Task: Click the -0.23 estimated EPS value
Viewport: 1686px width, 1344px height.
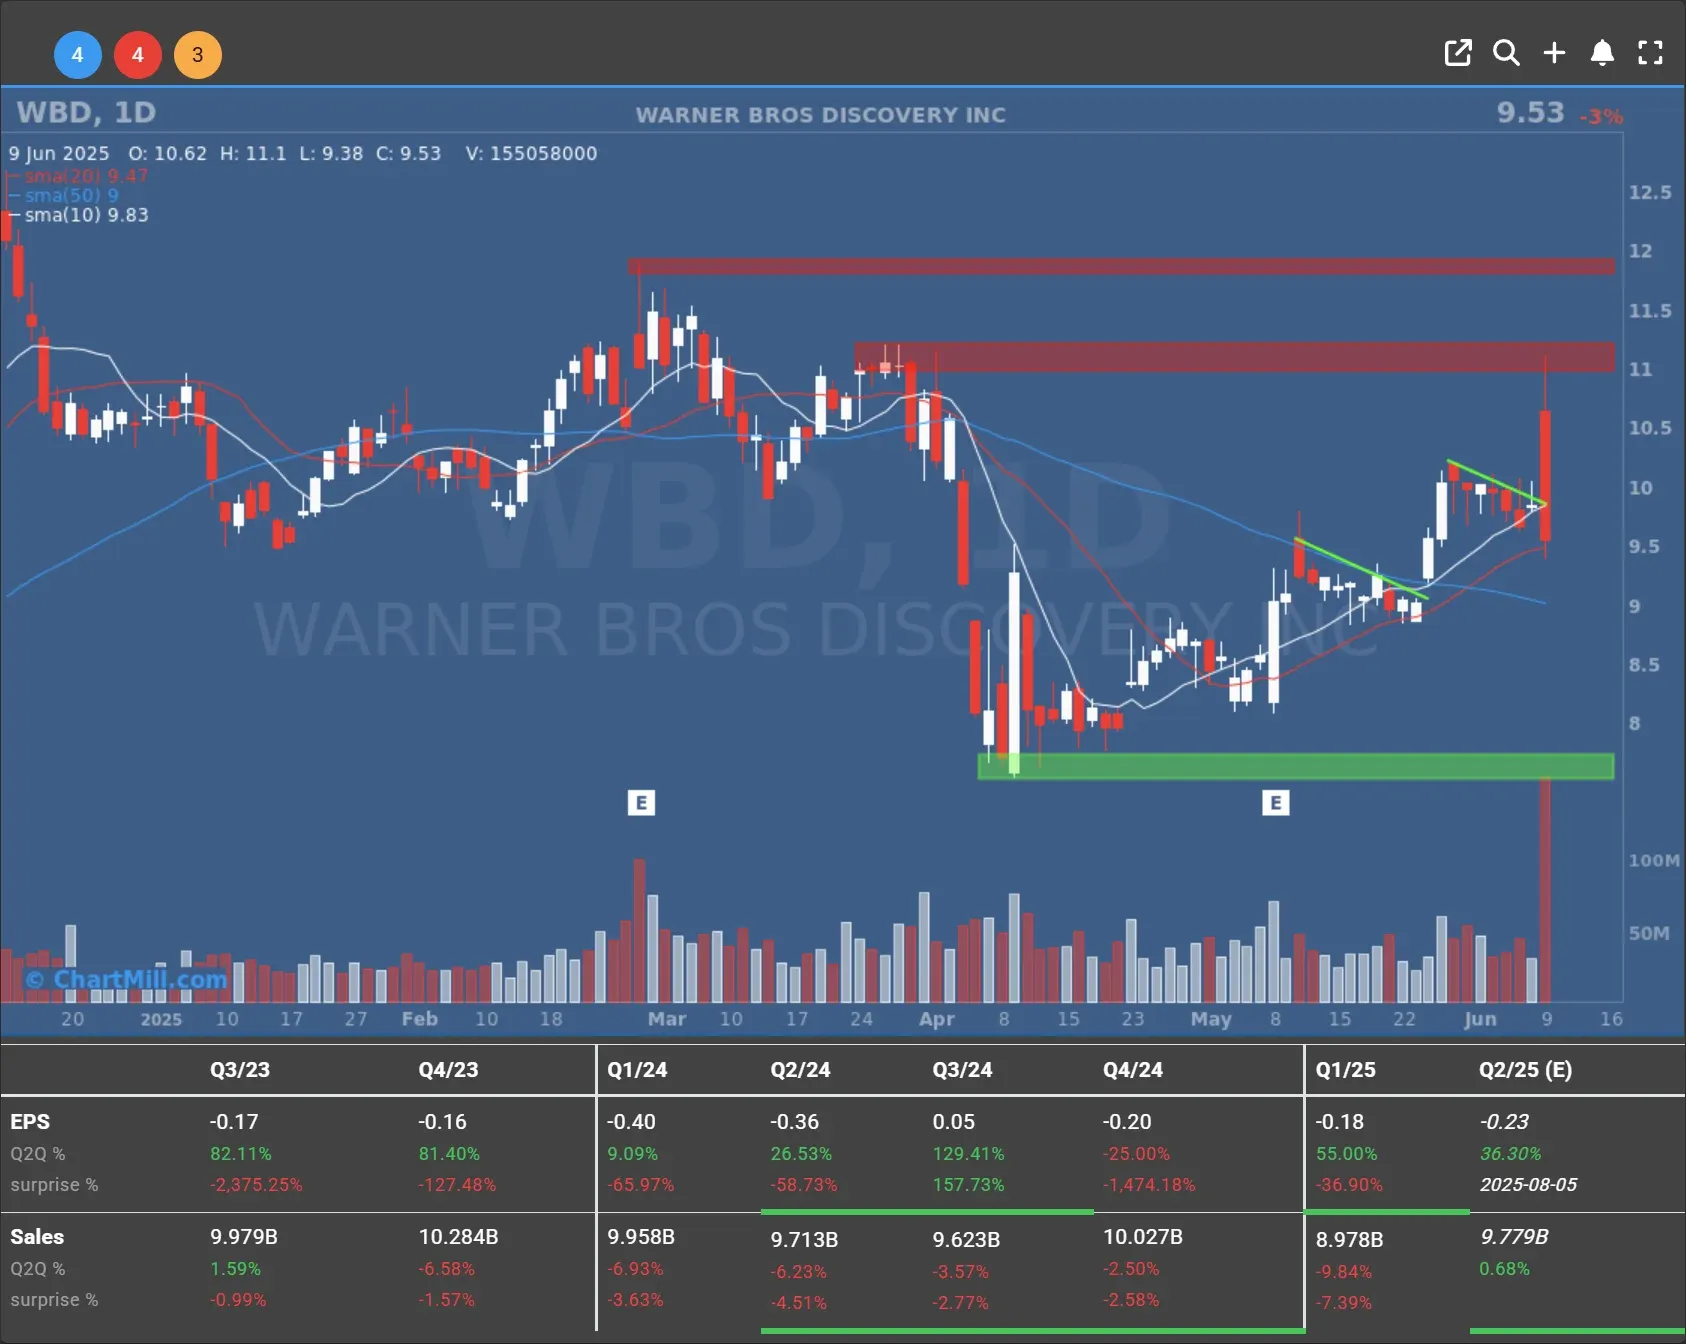Action: point(1504,1122)
